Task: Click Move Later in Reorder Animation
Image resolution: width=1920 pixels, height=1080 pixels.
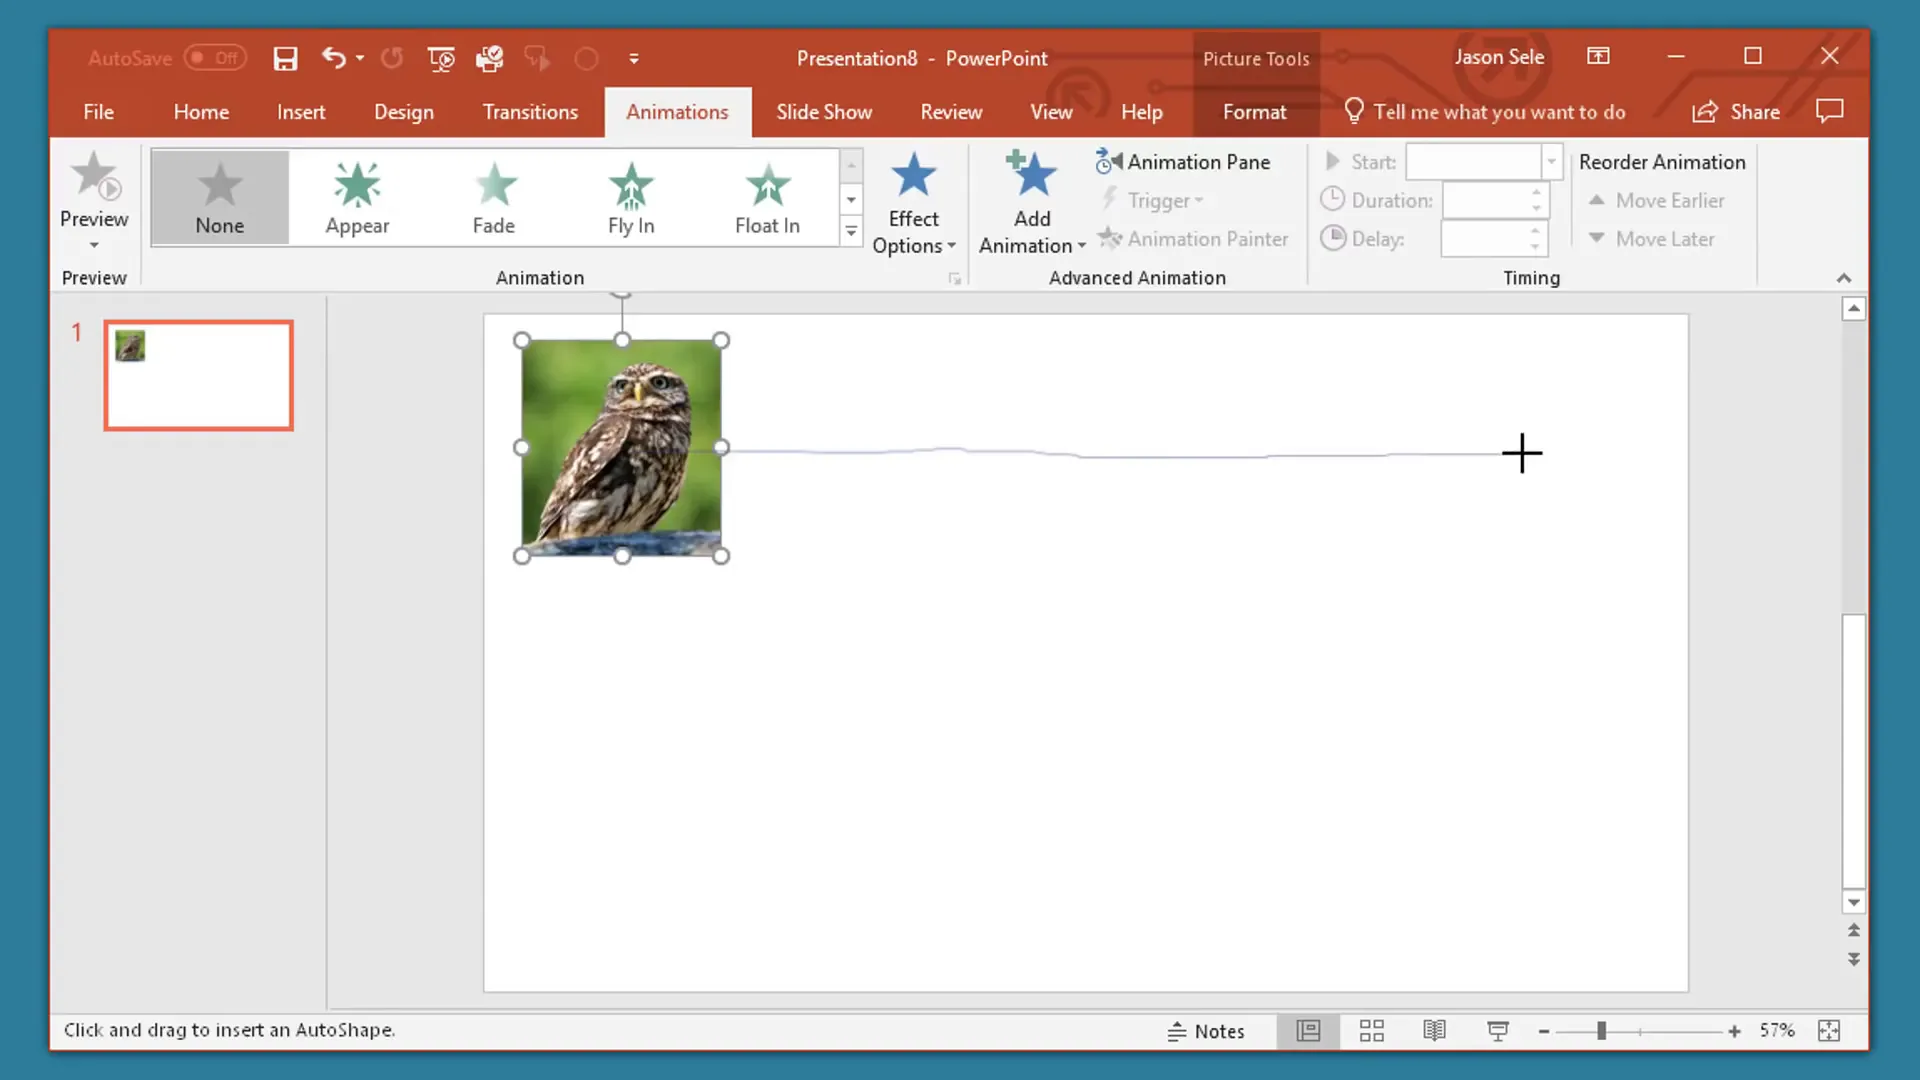Action: point(1652,239)
